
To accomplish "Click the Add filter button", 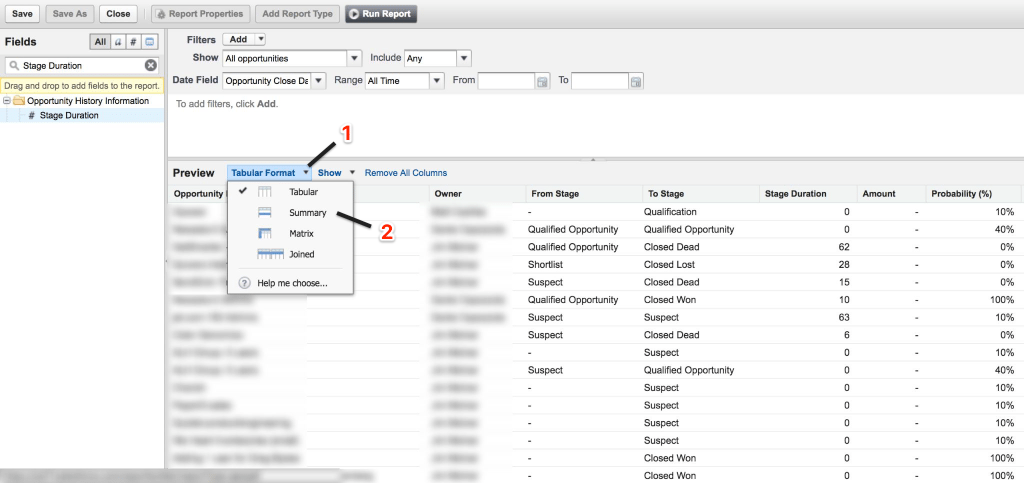I will pyautogui.click(x=238, y=39).
